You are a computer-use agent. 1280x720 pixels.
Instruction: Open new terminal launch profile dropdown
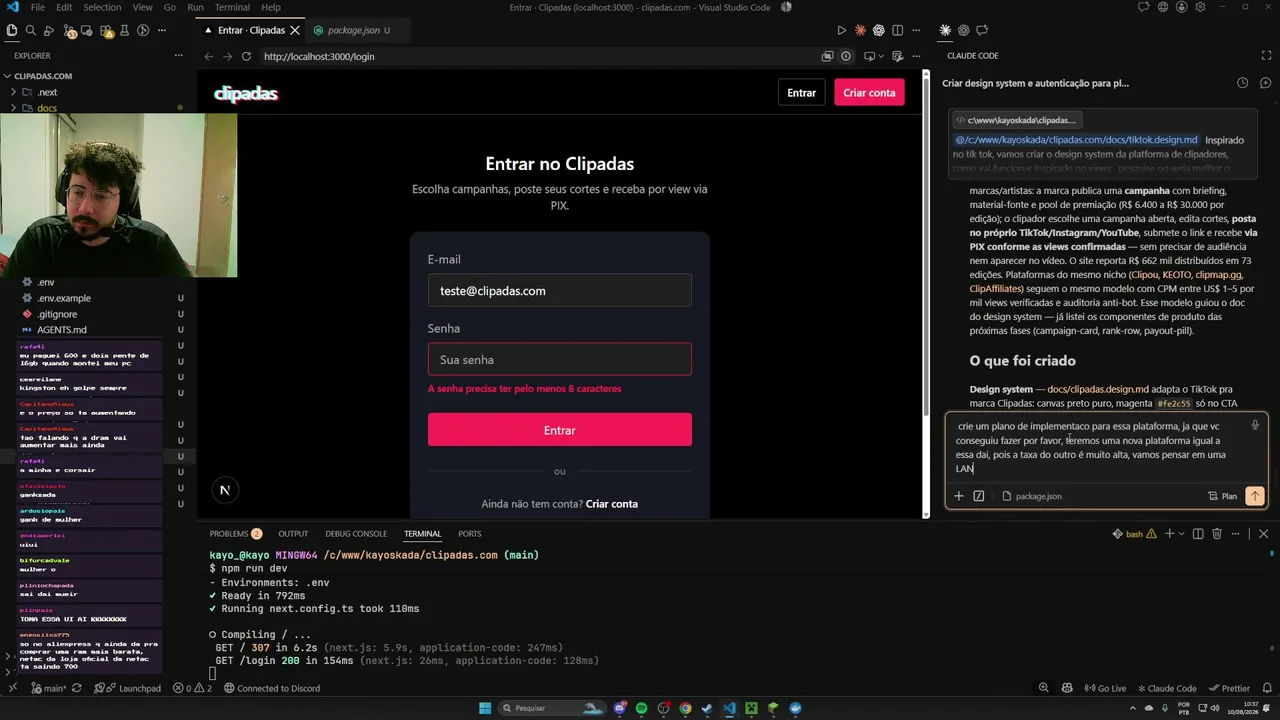pos(1180,534)
